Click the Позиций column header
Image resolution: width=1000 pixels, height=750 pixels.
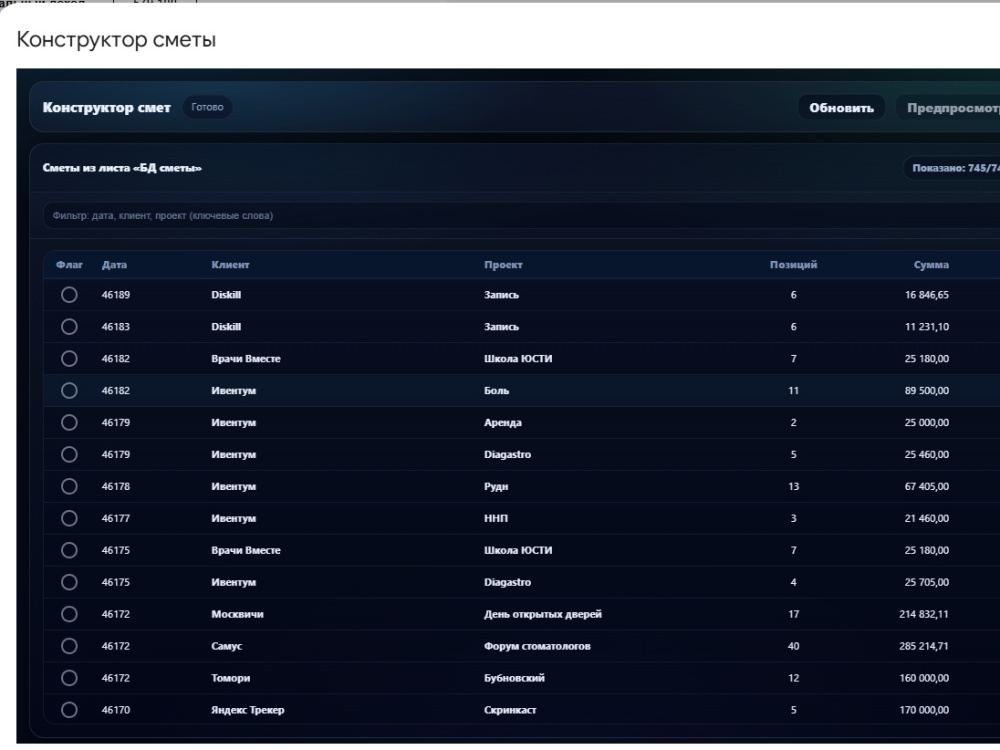coord(793,265)
